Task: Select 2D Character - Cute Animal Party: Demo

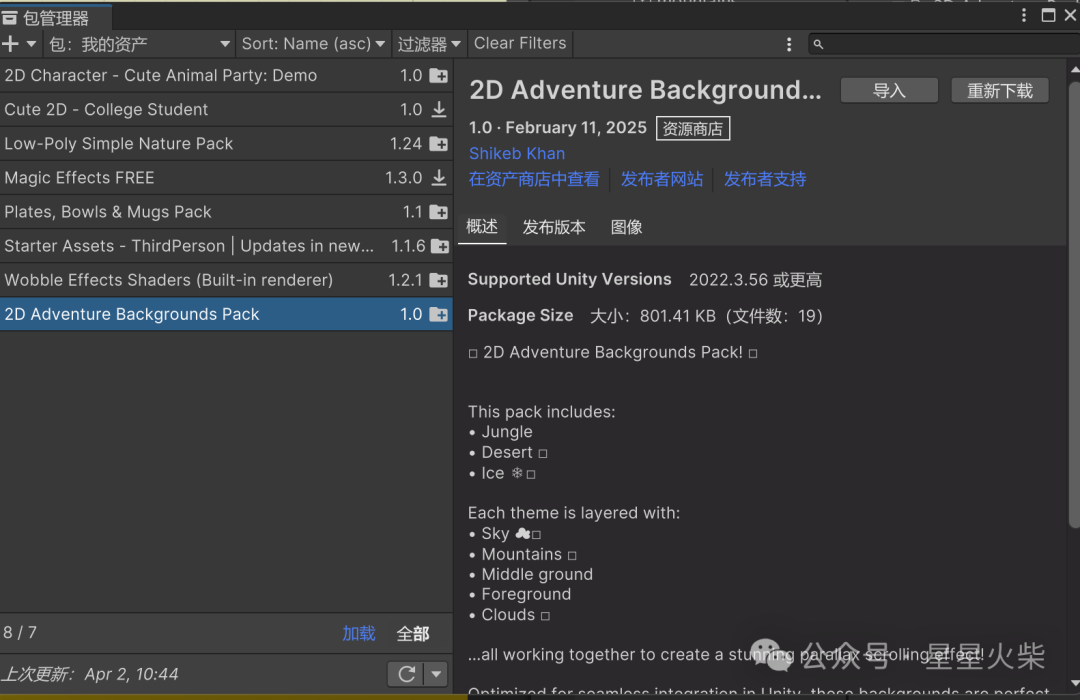Action: [226, 76]
